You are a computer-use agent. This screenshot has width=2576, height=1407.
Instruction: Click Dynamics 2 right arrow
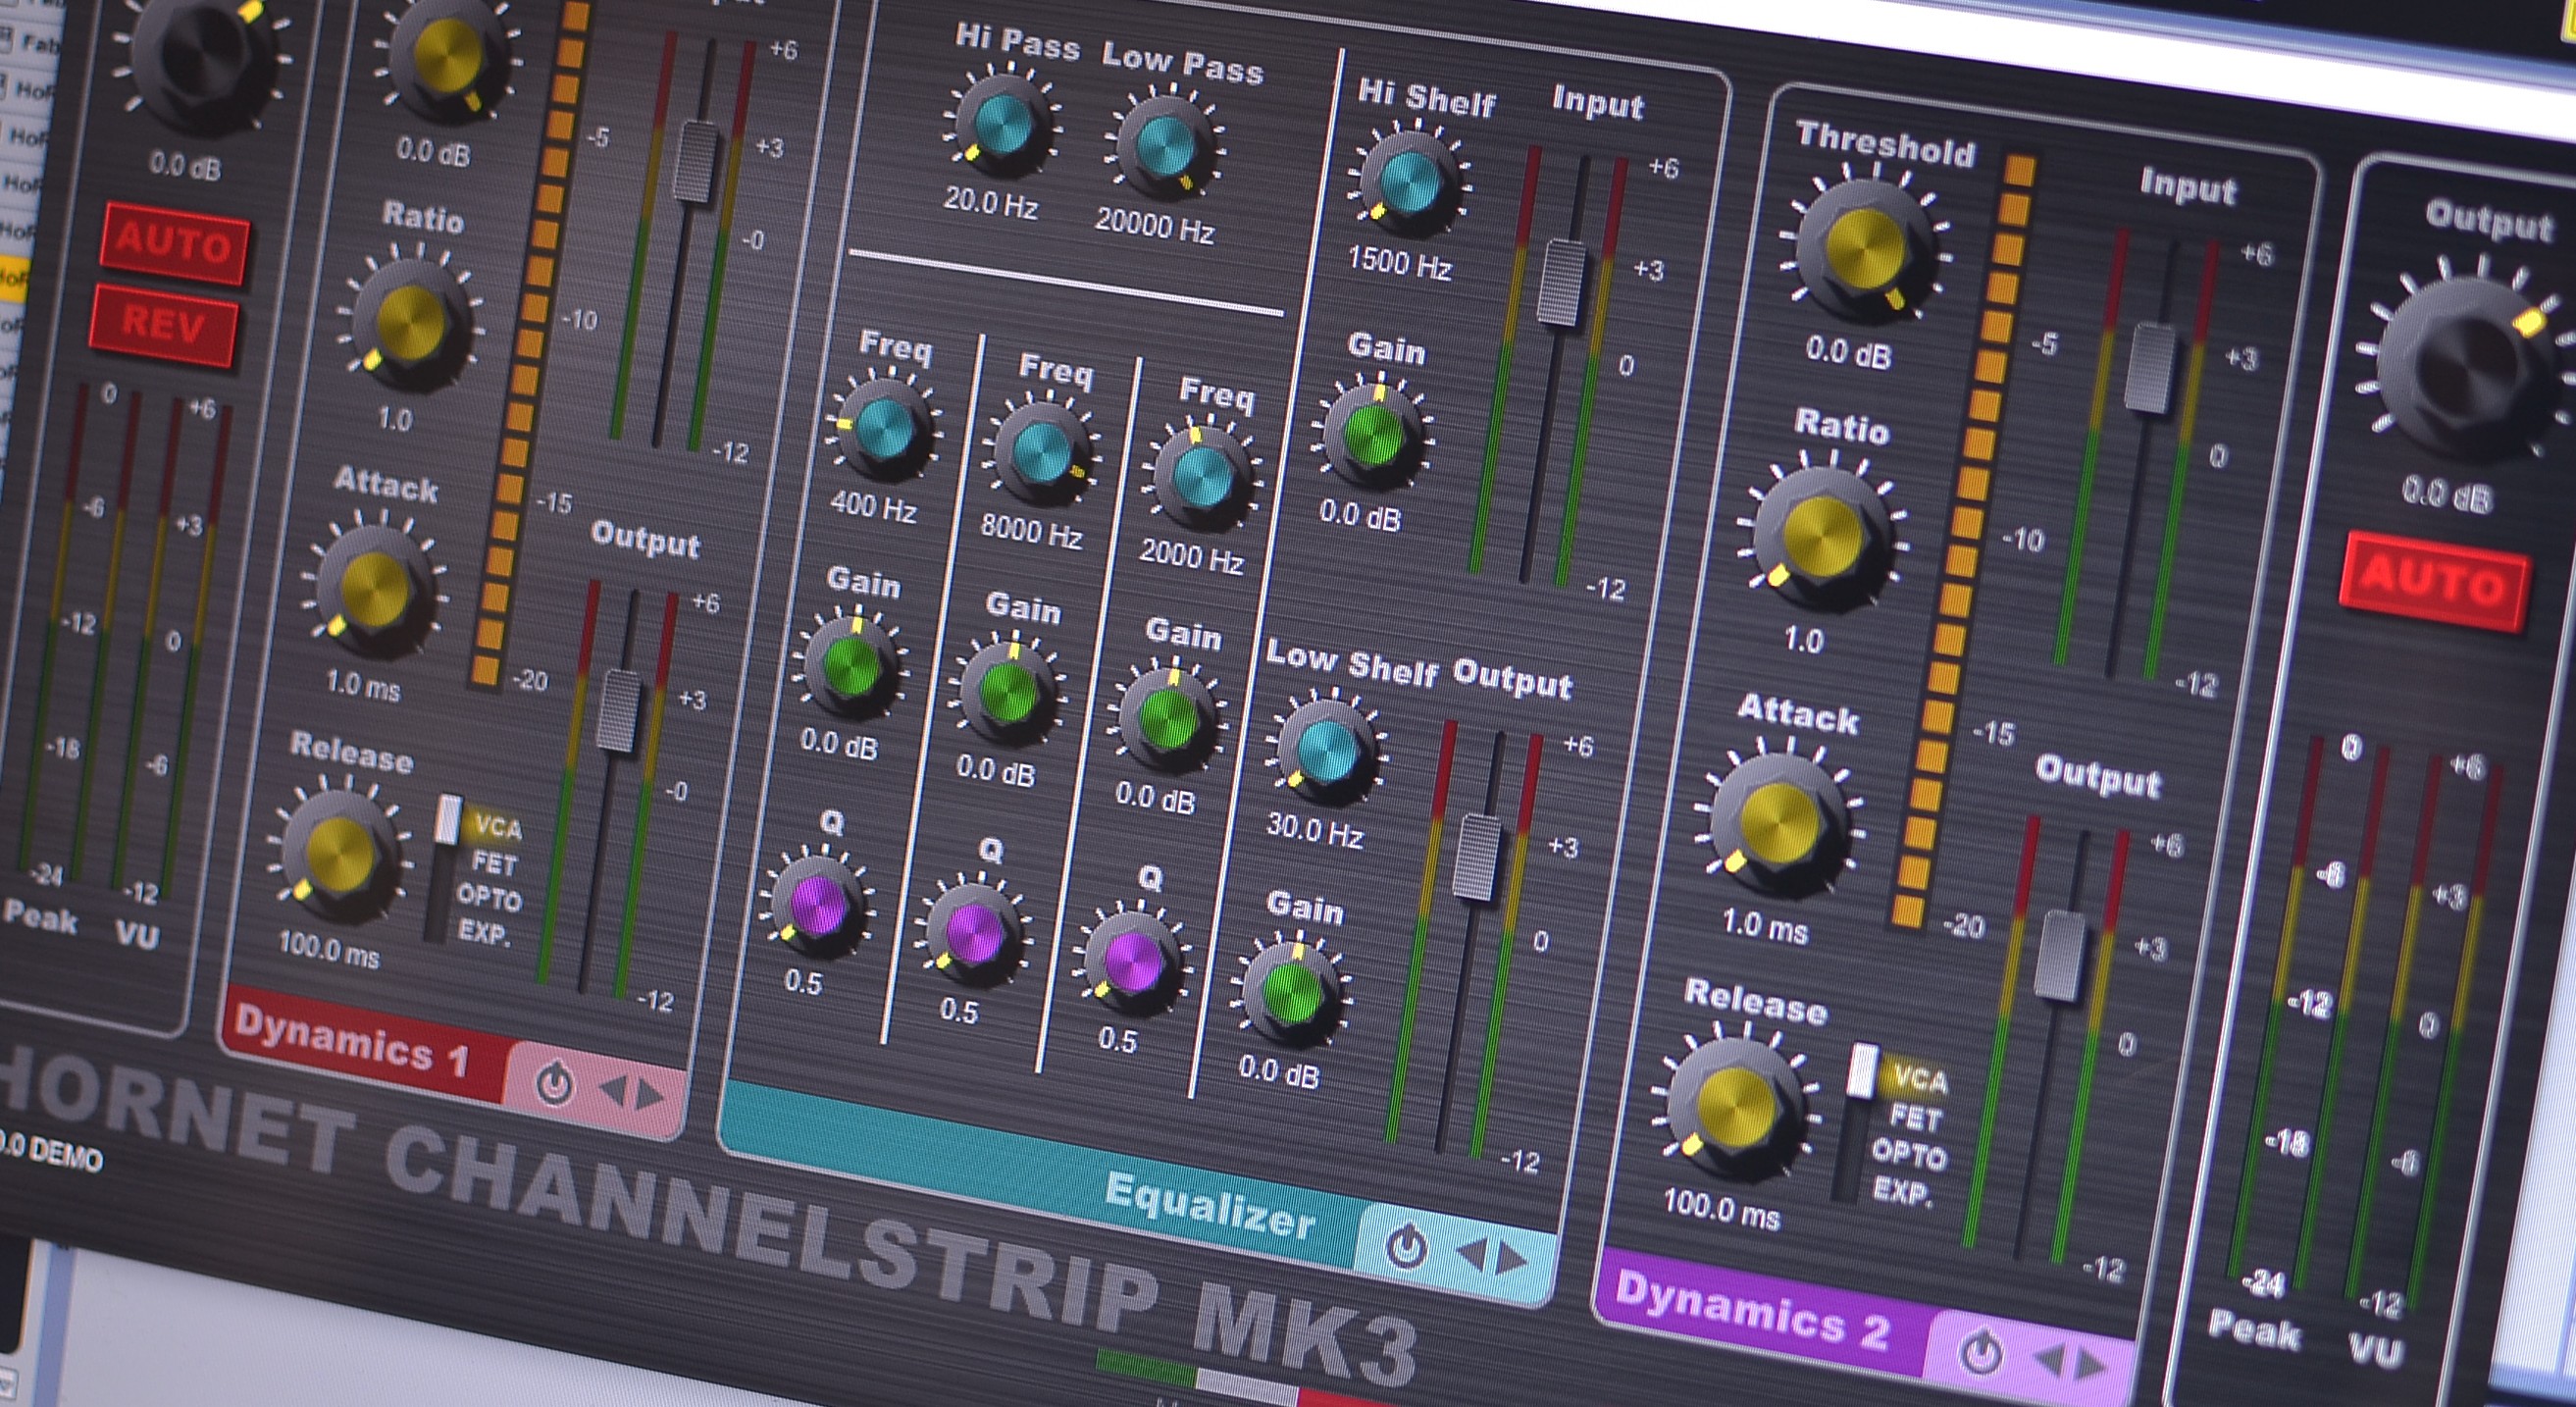(x=2091, y=1365)
